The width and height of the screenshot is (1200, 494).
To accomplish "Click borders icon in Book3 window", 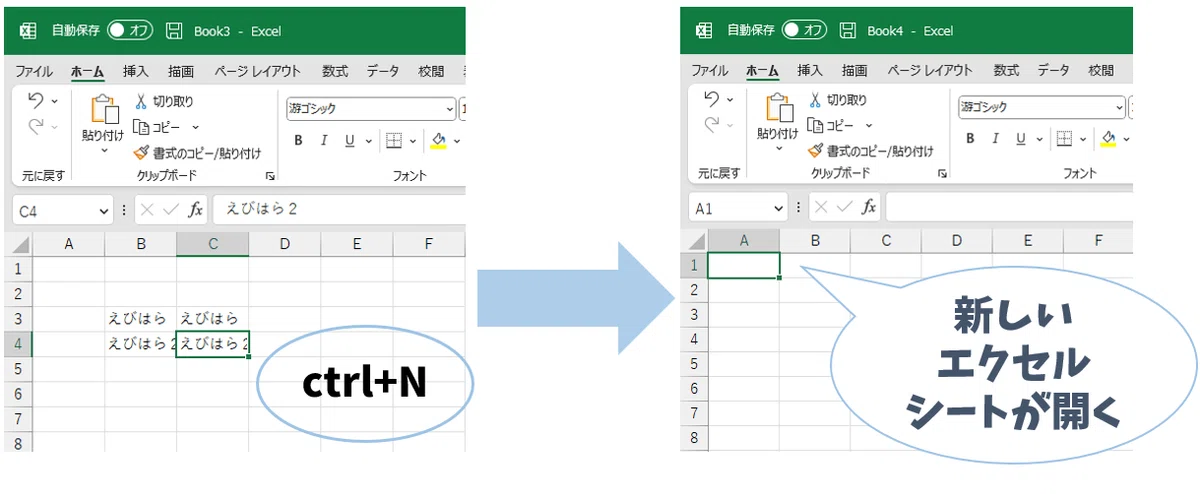I will [x=394, y=141].
